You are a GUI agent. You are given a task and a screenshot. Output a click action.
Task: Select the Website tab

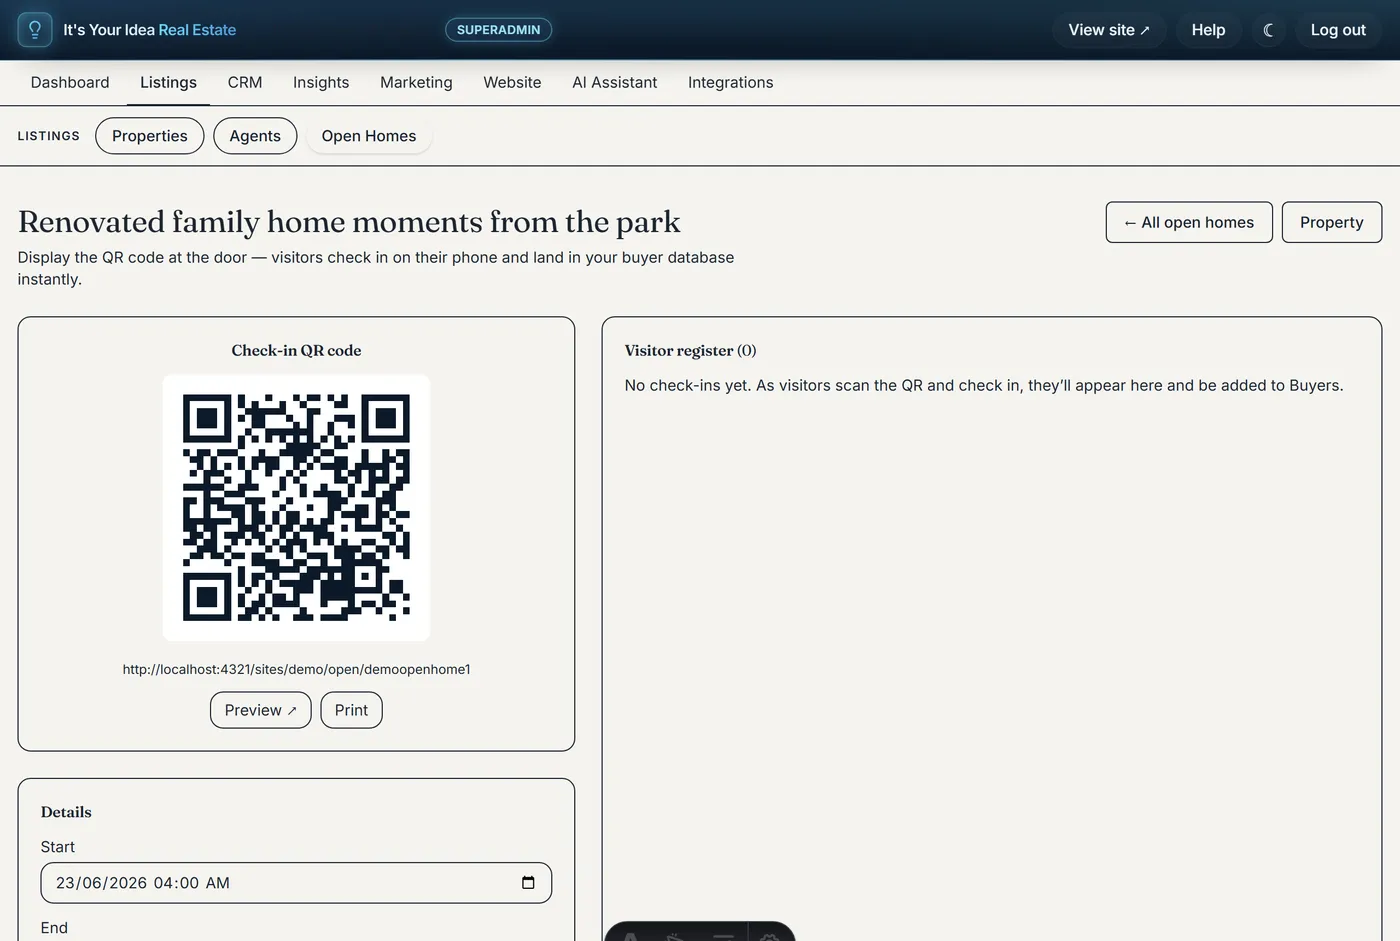click(512, 82)
